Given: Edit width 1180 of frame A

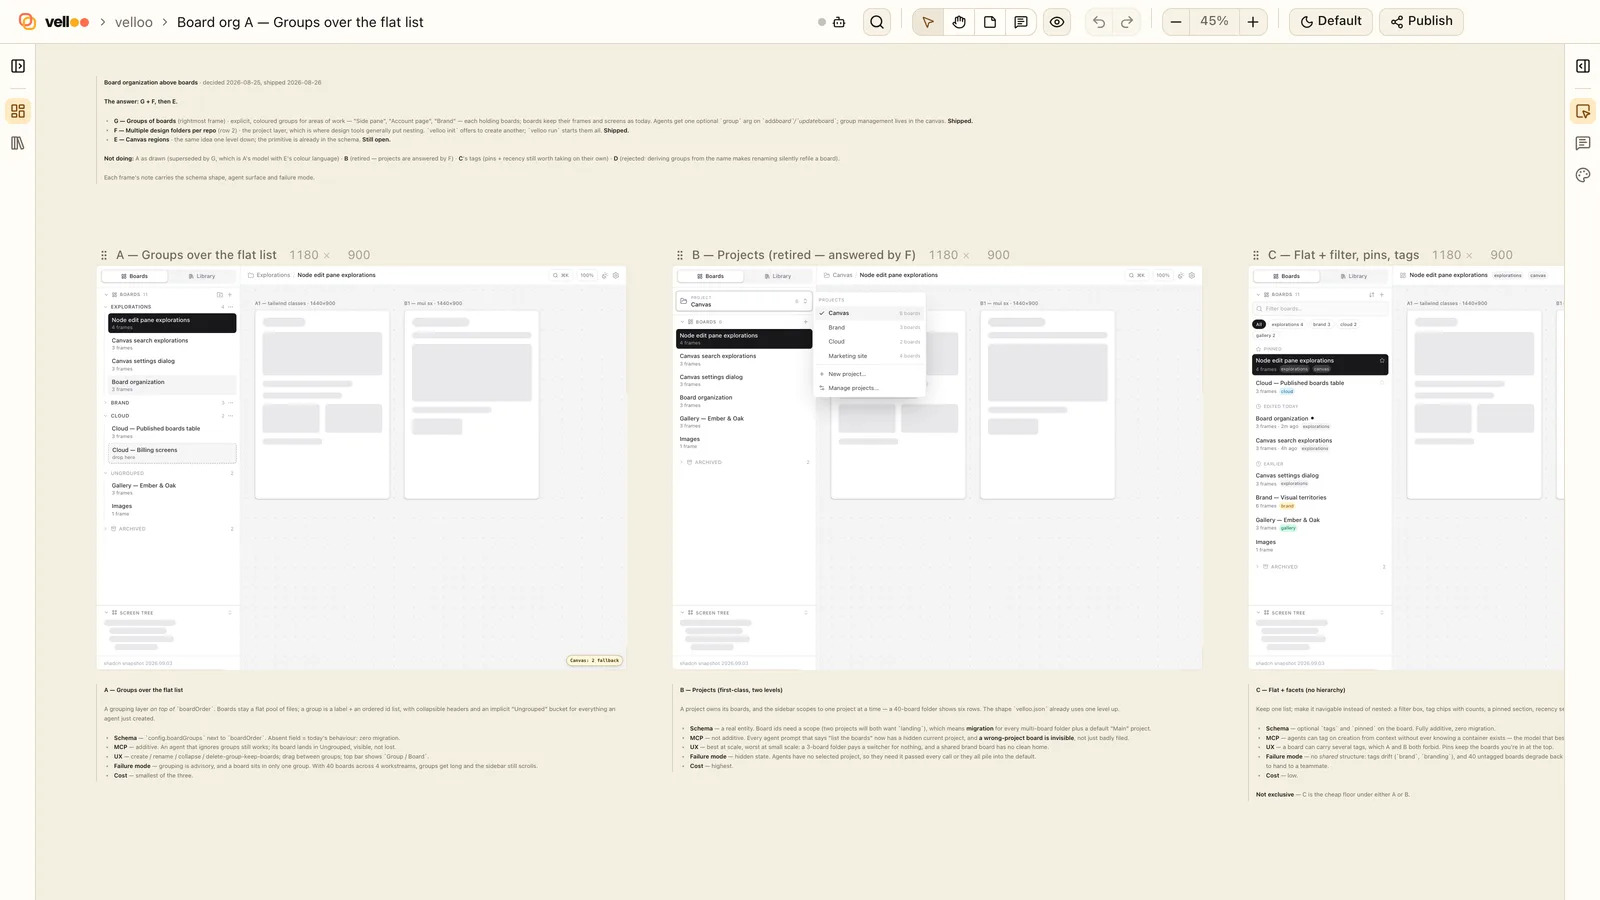Looking at the screenshot, I should click(304, 255).
